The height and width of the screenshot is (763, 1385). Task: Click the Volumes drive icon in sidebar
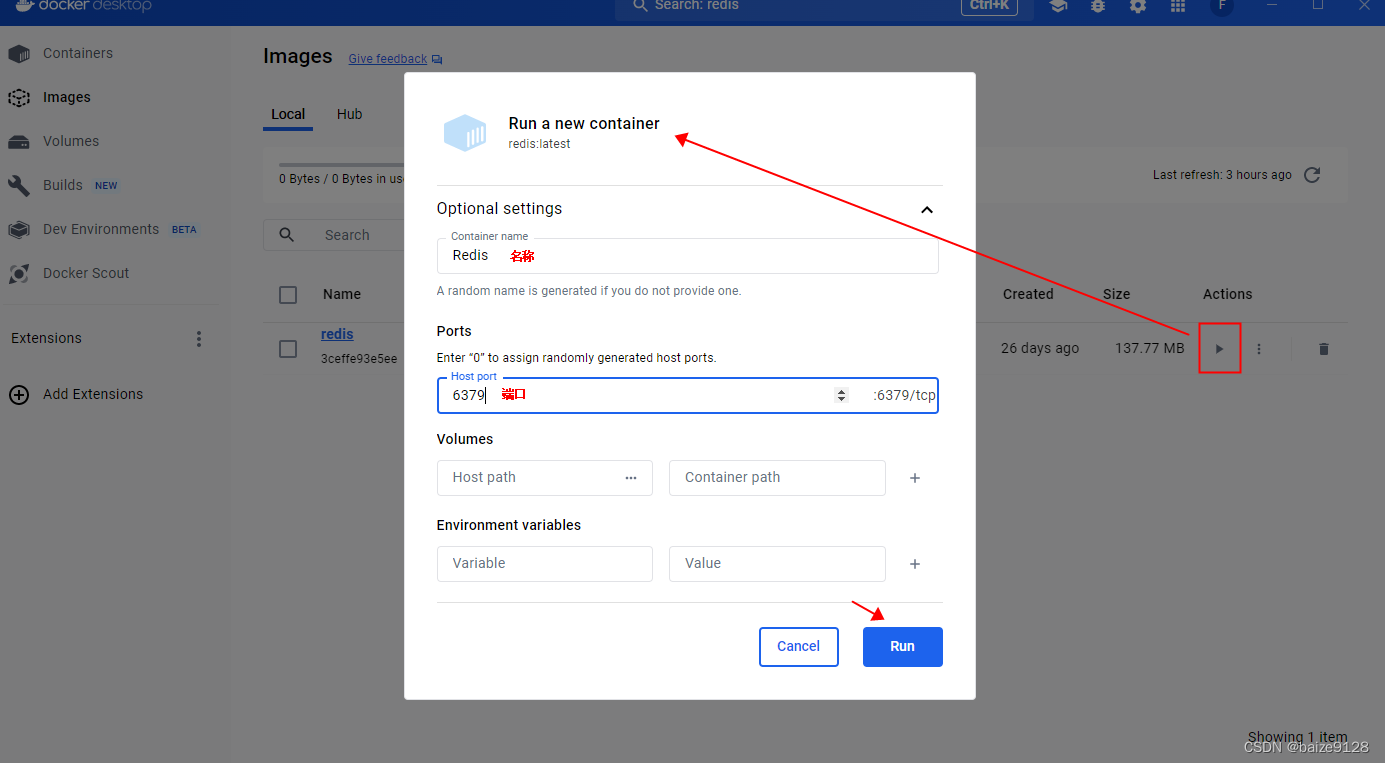click(x=19, y=141)
